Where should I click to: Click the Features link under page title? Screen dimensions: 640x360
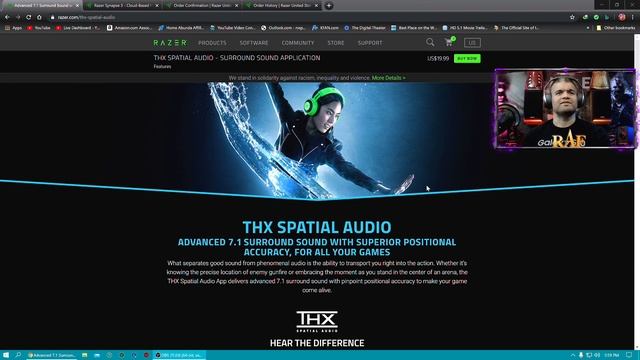point(162,67)
